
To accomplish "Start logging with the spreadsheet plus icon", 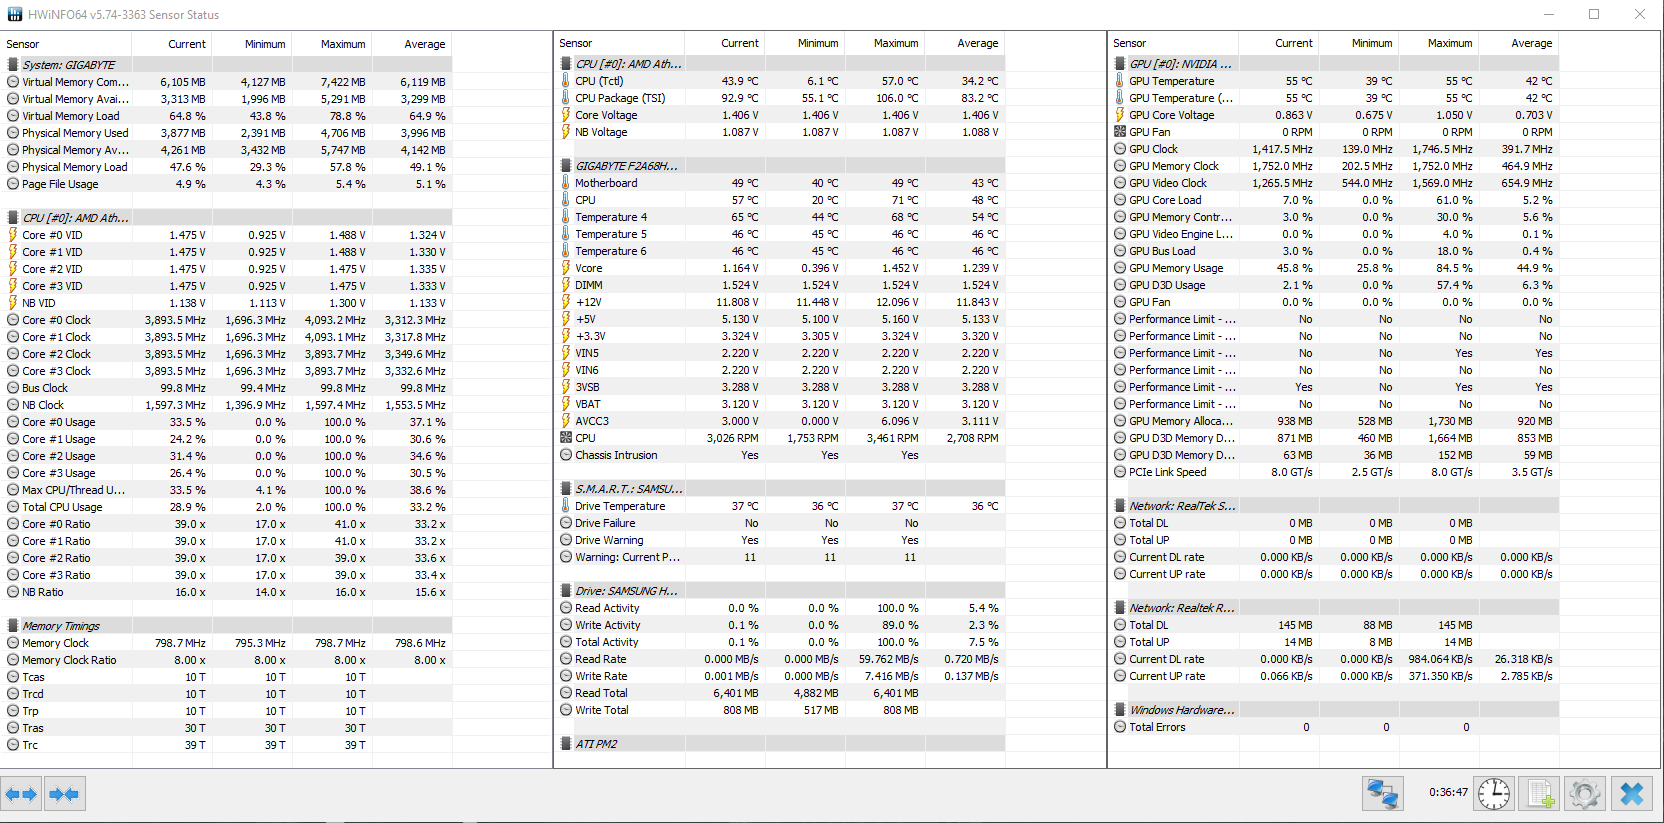I will (1540, 794).
